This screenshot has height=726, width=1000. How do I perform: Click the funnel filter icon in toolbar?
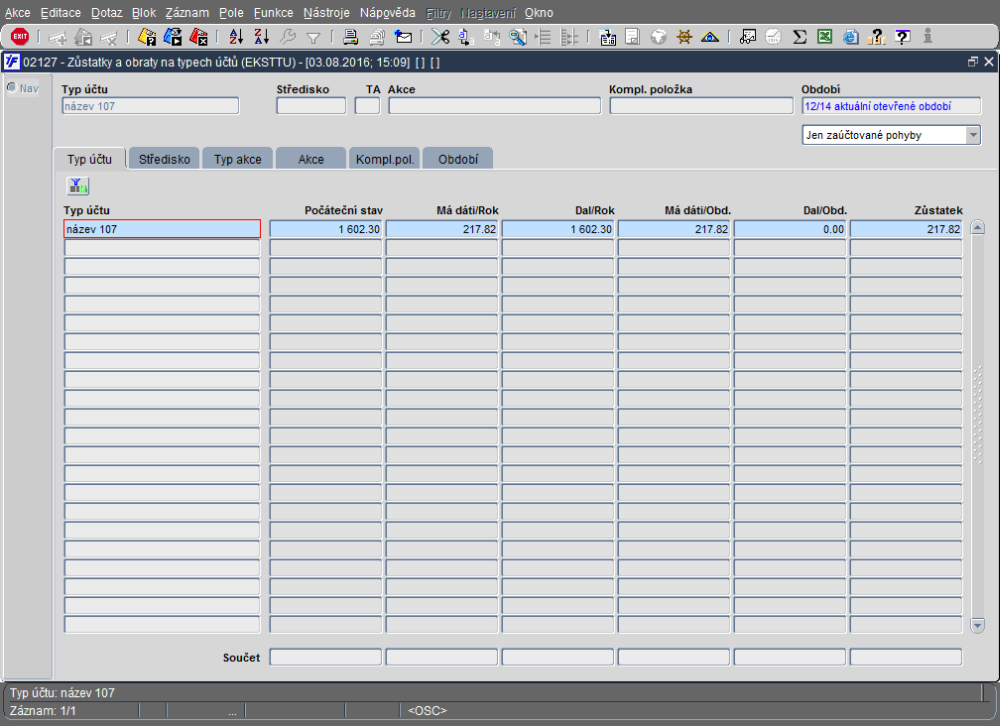[313, 38]
